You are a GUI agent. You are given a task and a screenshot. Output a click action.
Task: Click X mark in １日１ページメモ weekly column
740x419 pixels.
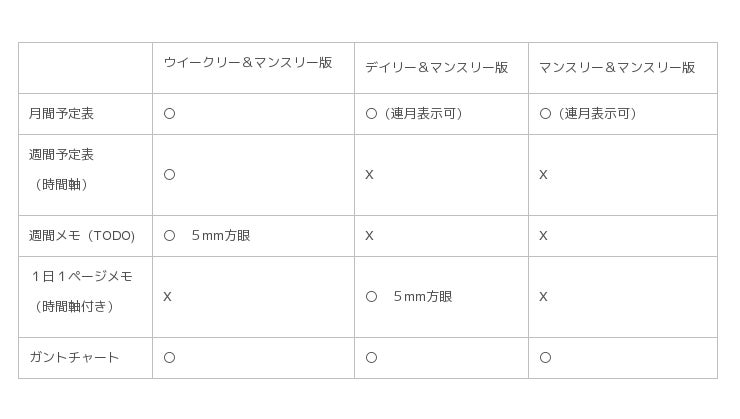[x=167, y=297]
